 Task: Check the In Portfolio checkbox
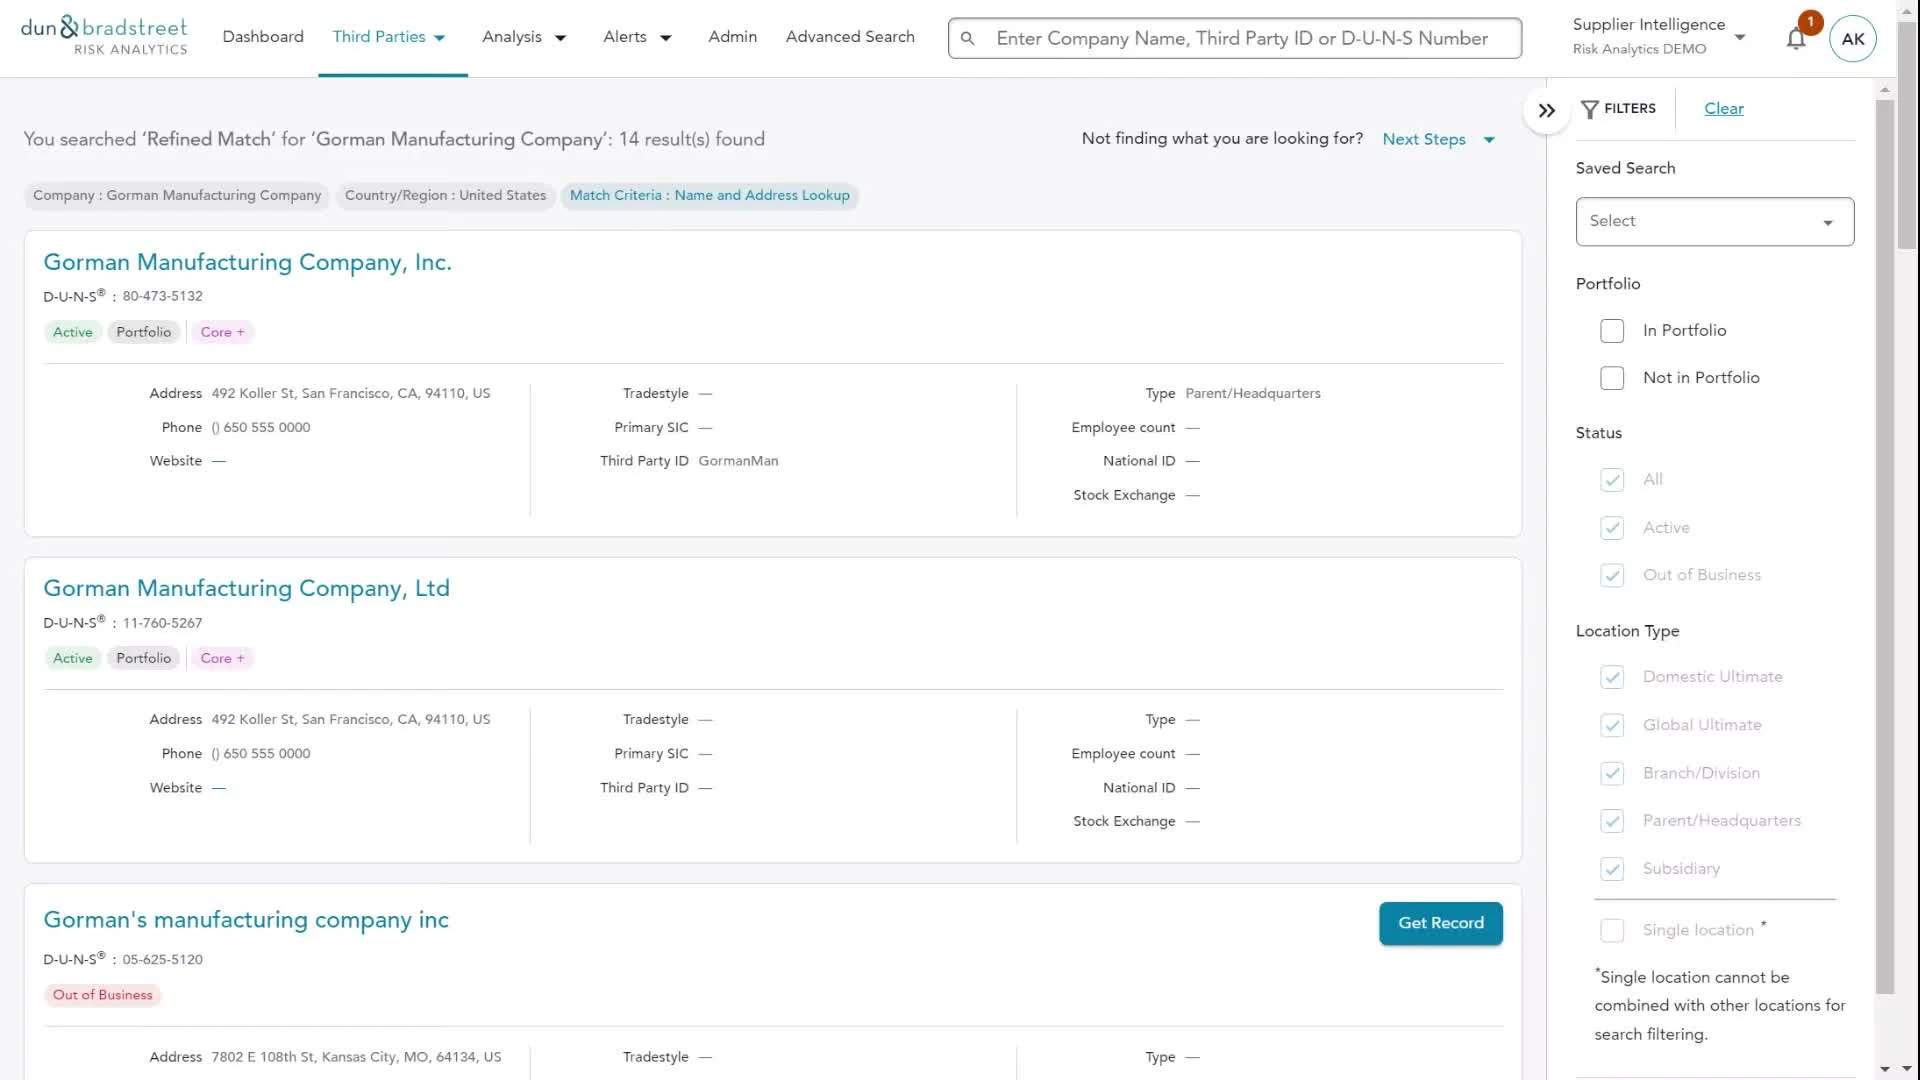(1612, 331)
